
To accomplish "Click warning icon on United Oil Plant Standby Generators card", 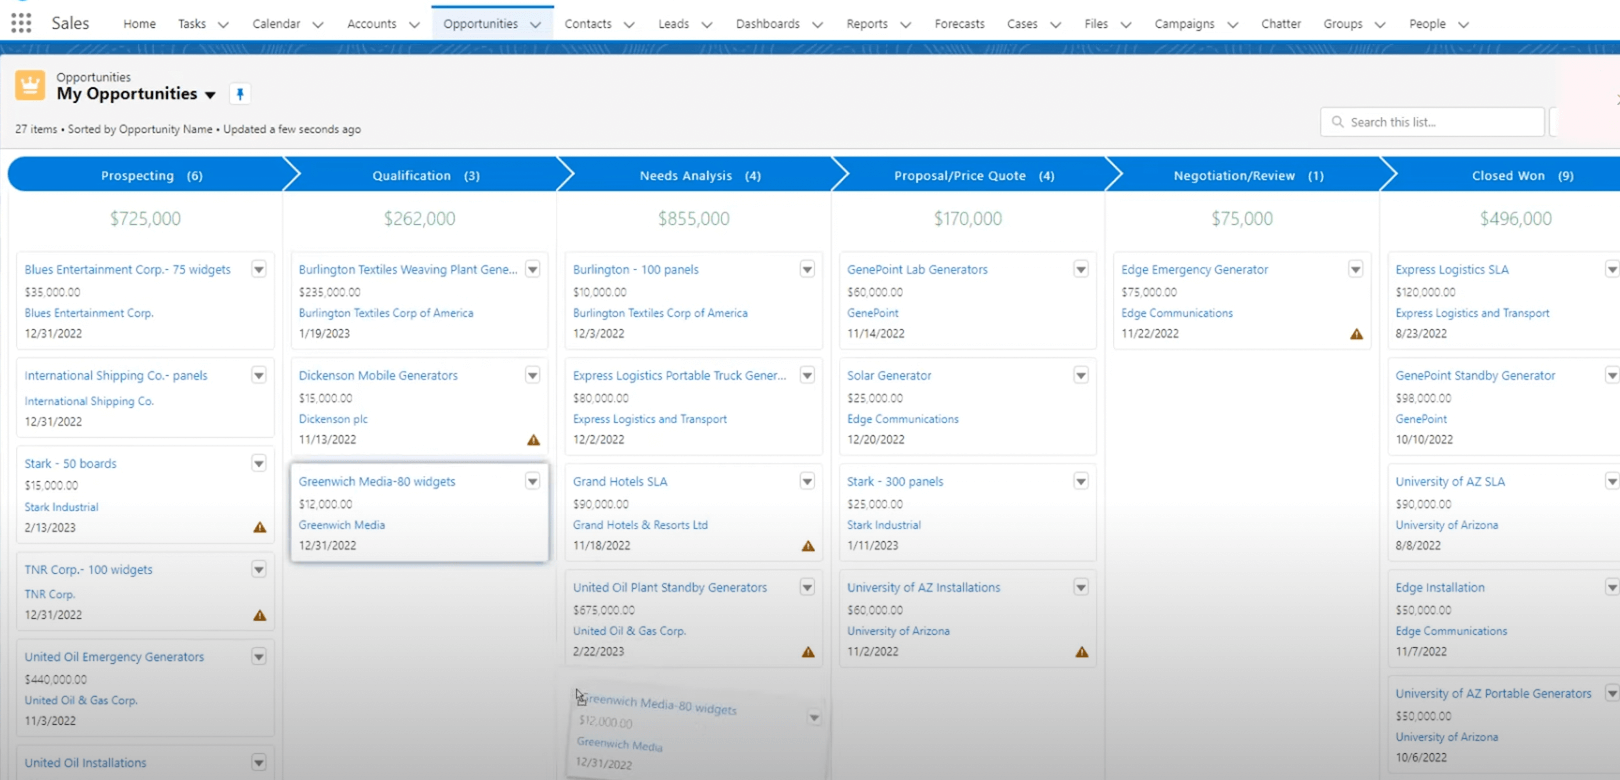I will [808, 652].
